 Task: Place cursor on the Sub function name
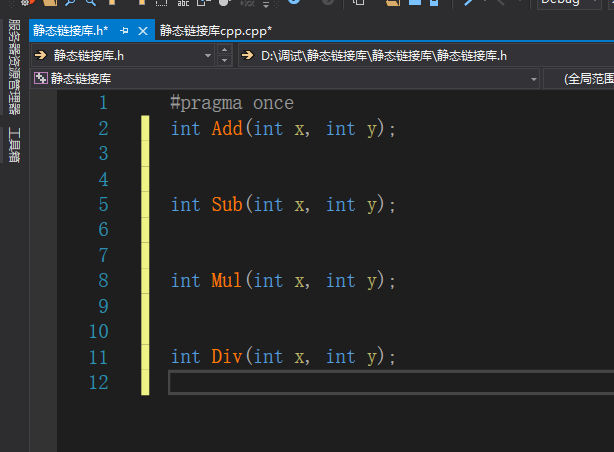[227, 204]
